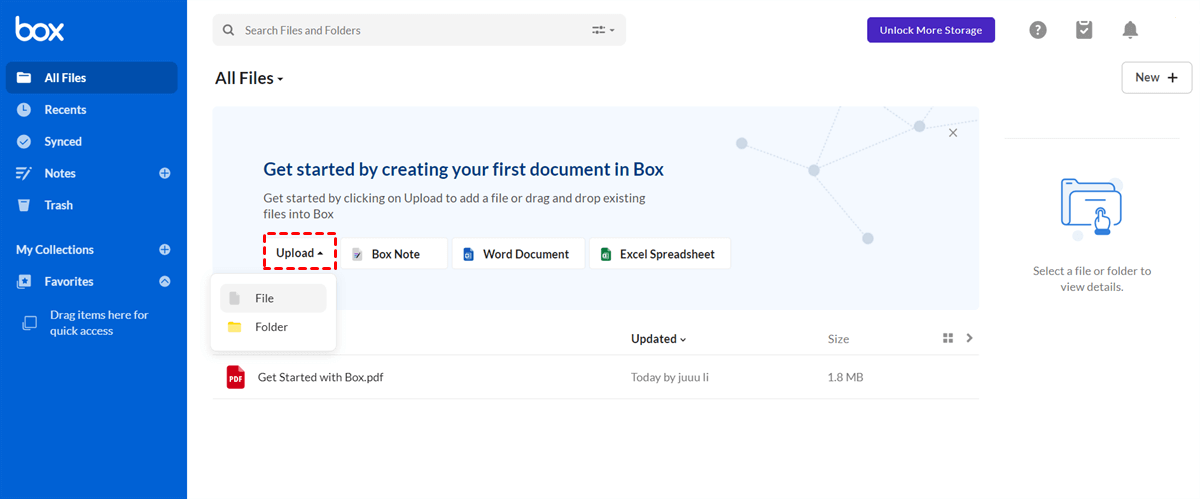
Task: Open search filter options dropdown
Action: [x=603, y=30]
